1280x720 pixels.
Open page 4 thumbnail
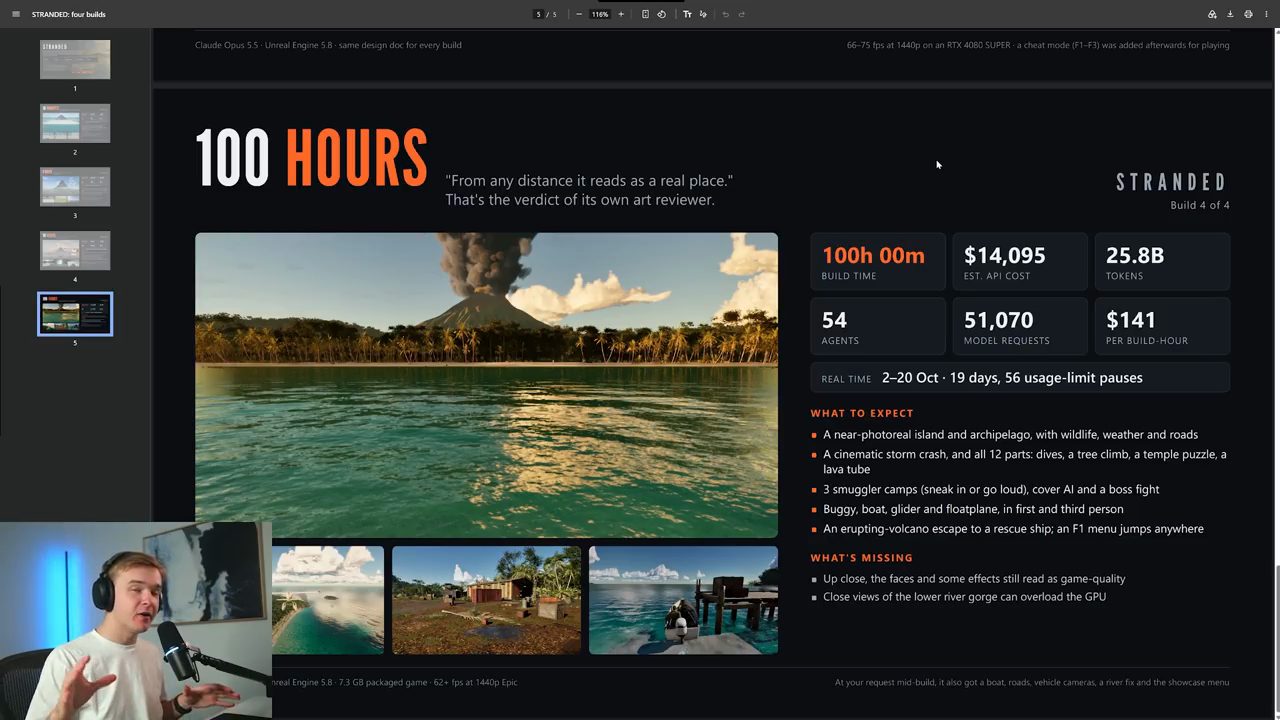click(x=75, y=250)
